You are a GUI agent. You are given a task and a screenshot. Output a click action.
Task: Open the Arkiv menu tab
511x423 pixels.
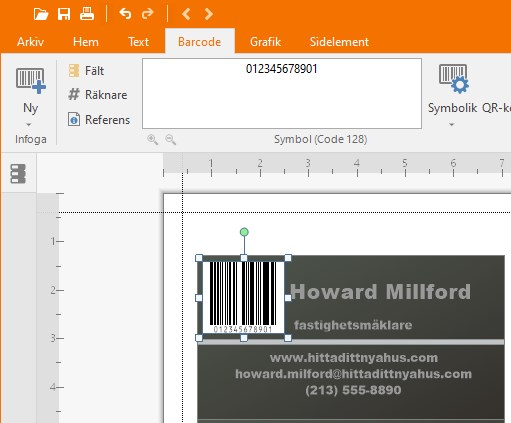[30, 42]
